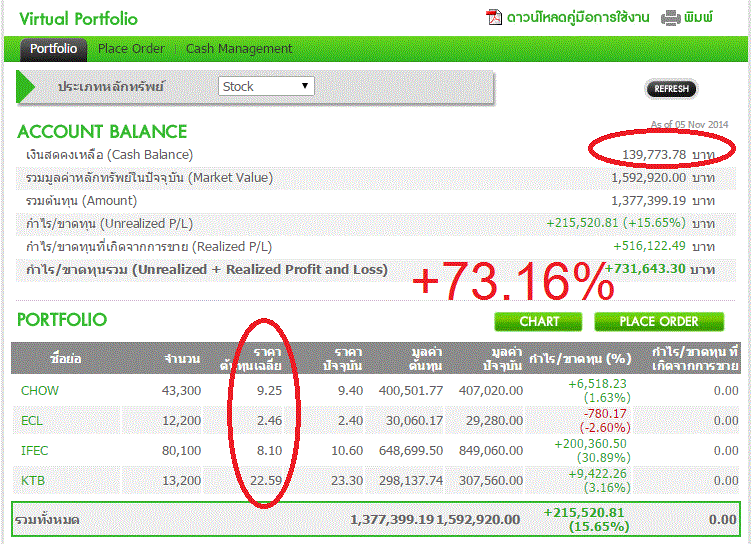The width and height of the screenshot is (755, 556).
Task: Click the กำไร/ขาดทุน (%) column header
Action: pyautogui.click(x=580, y=359)
